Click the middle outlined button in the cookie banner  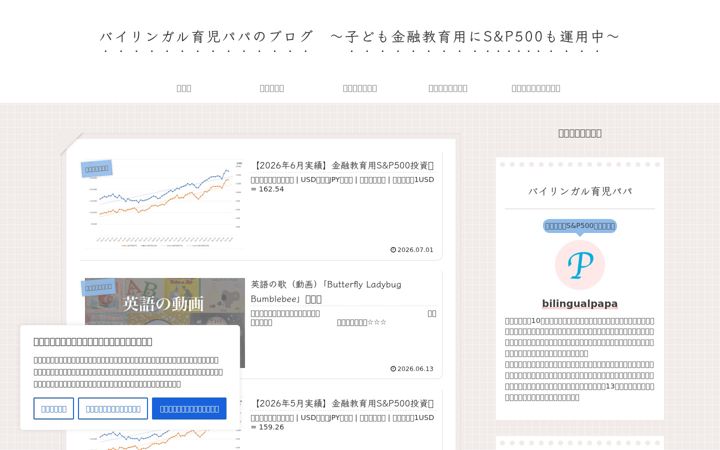[113, 409]
